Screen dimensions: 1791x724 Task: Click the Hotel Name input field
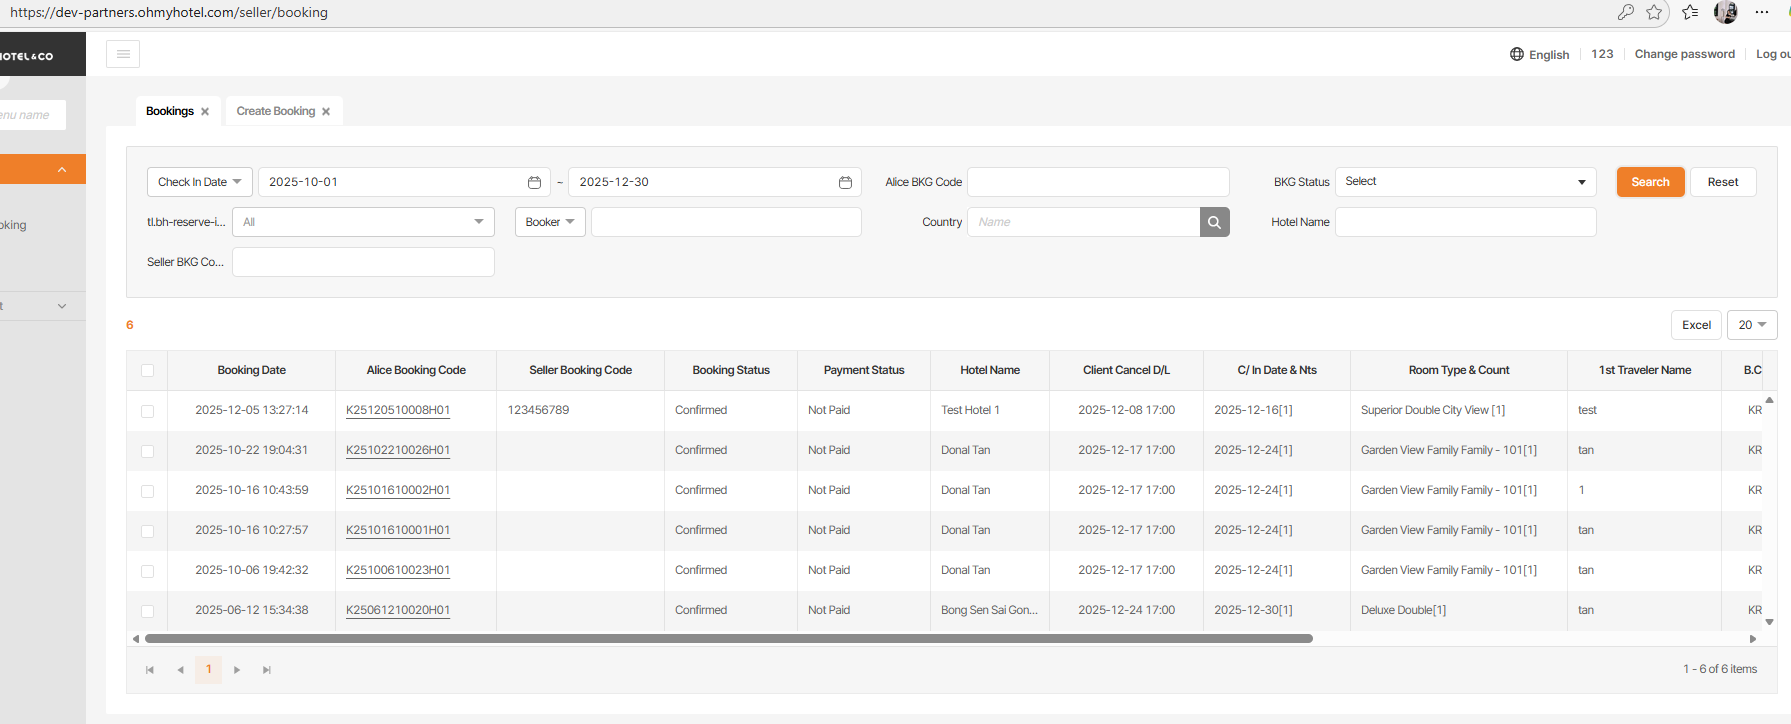[1465, 222]
